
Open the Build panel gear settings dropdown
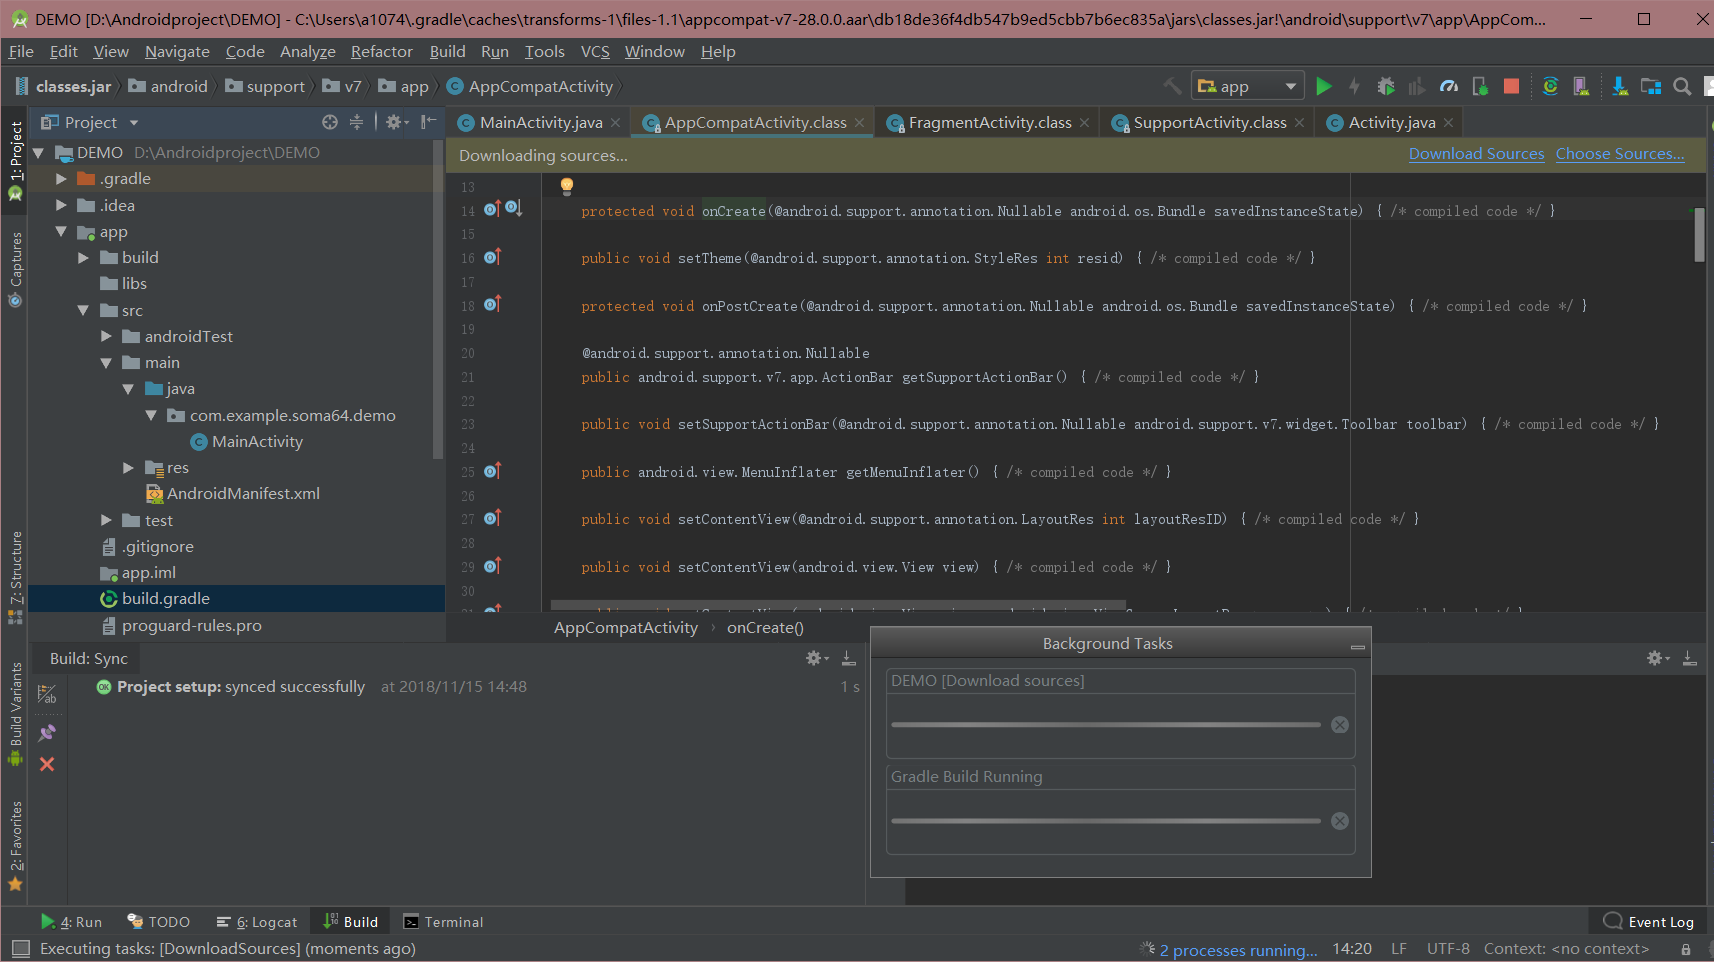818,658
